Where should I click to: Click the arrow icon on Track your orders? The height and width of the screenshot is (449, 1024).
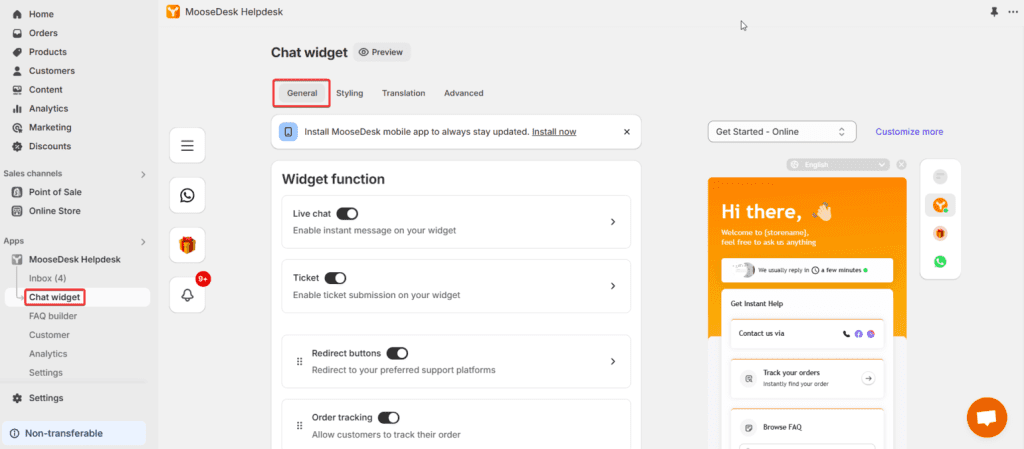pos(868,378)
